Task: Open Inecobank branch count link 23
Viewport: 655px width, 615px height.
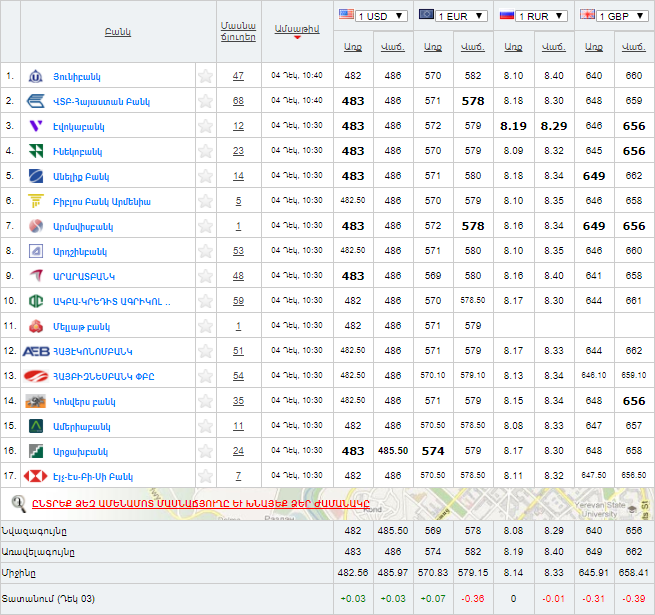Action: click(238, 151)
